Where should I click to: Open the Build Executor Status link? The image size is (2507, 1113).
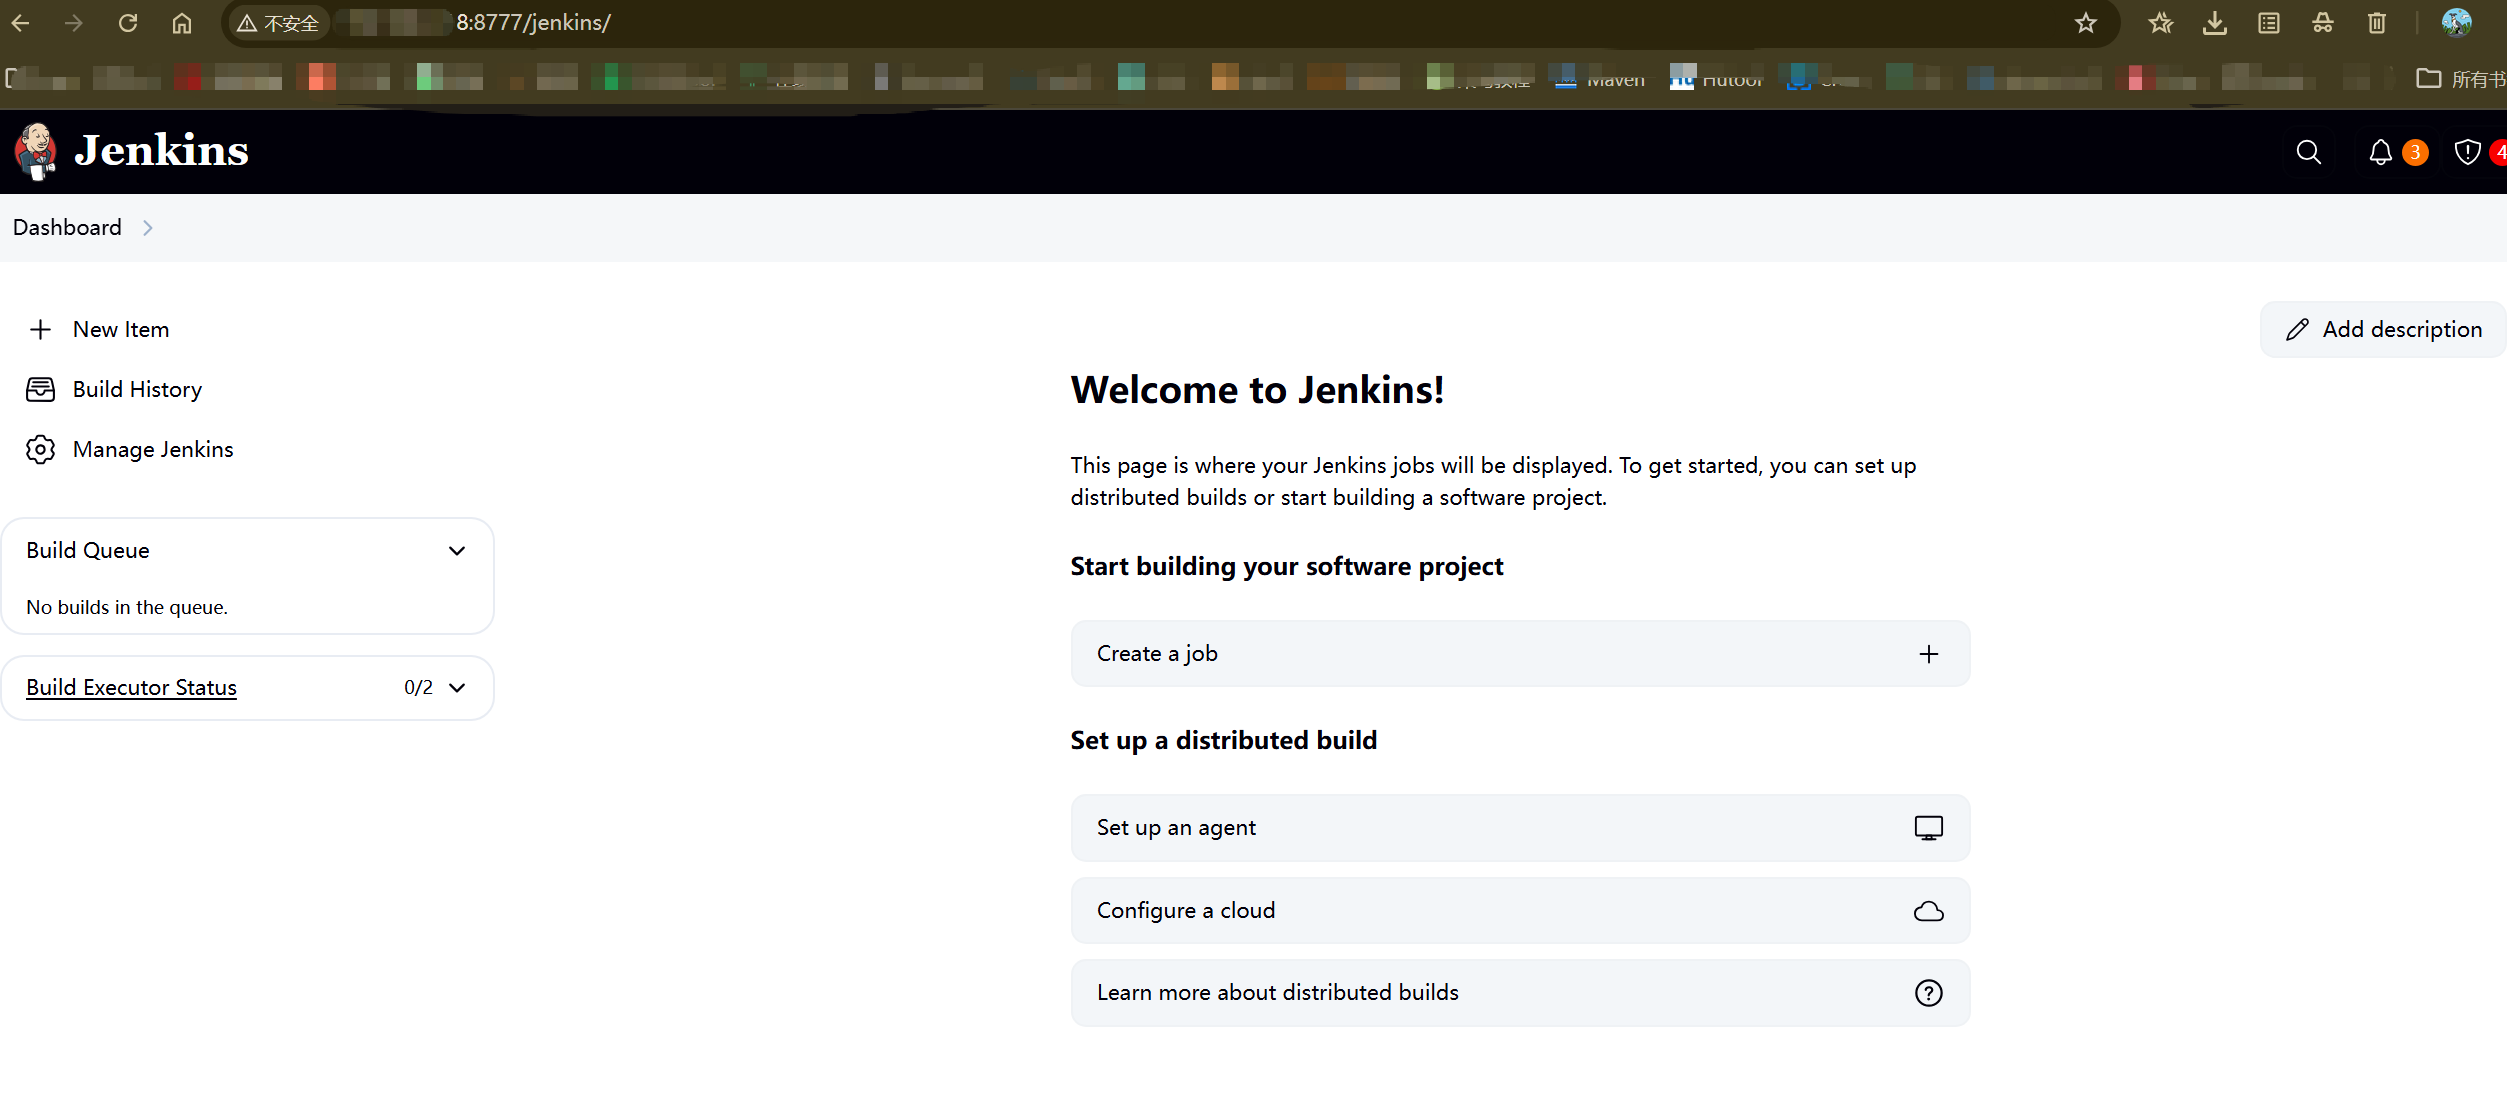coord(131,688)
